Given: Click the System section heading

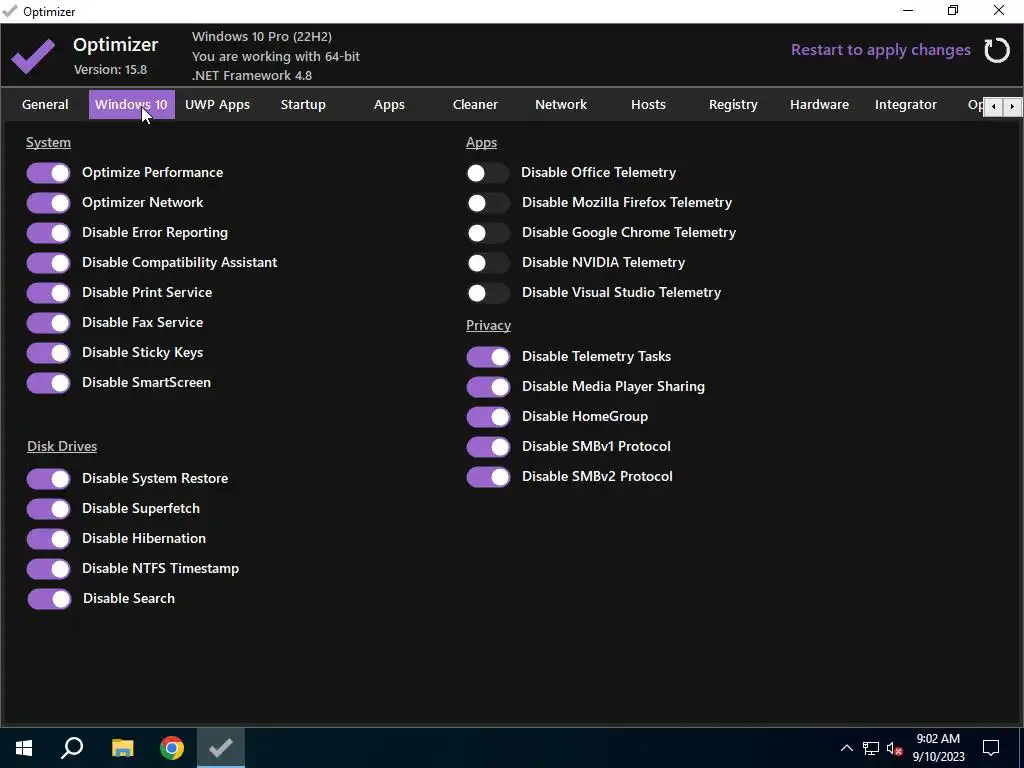Looking at the screenshot, I should (x=48, y=142).
